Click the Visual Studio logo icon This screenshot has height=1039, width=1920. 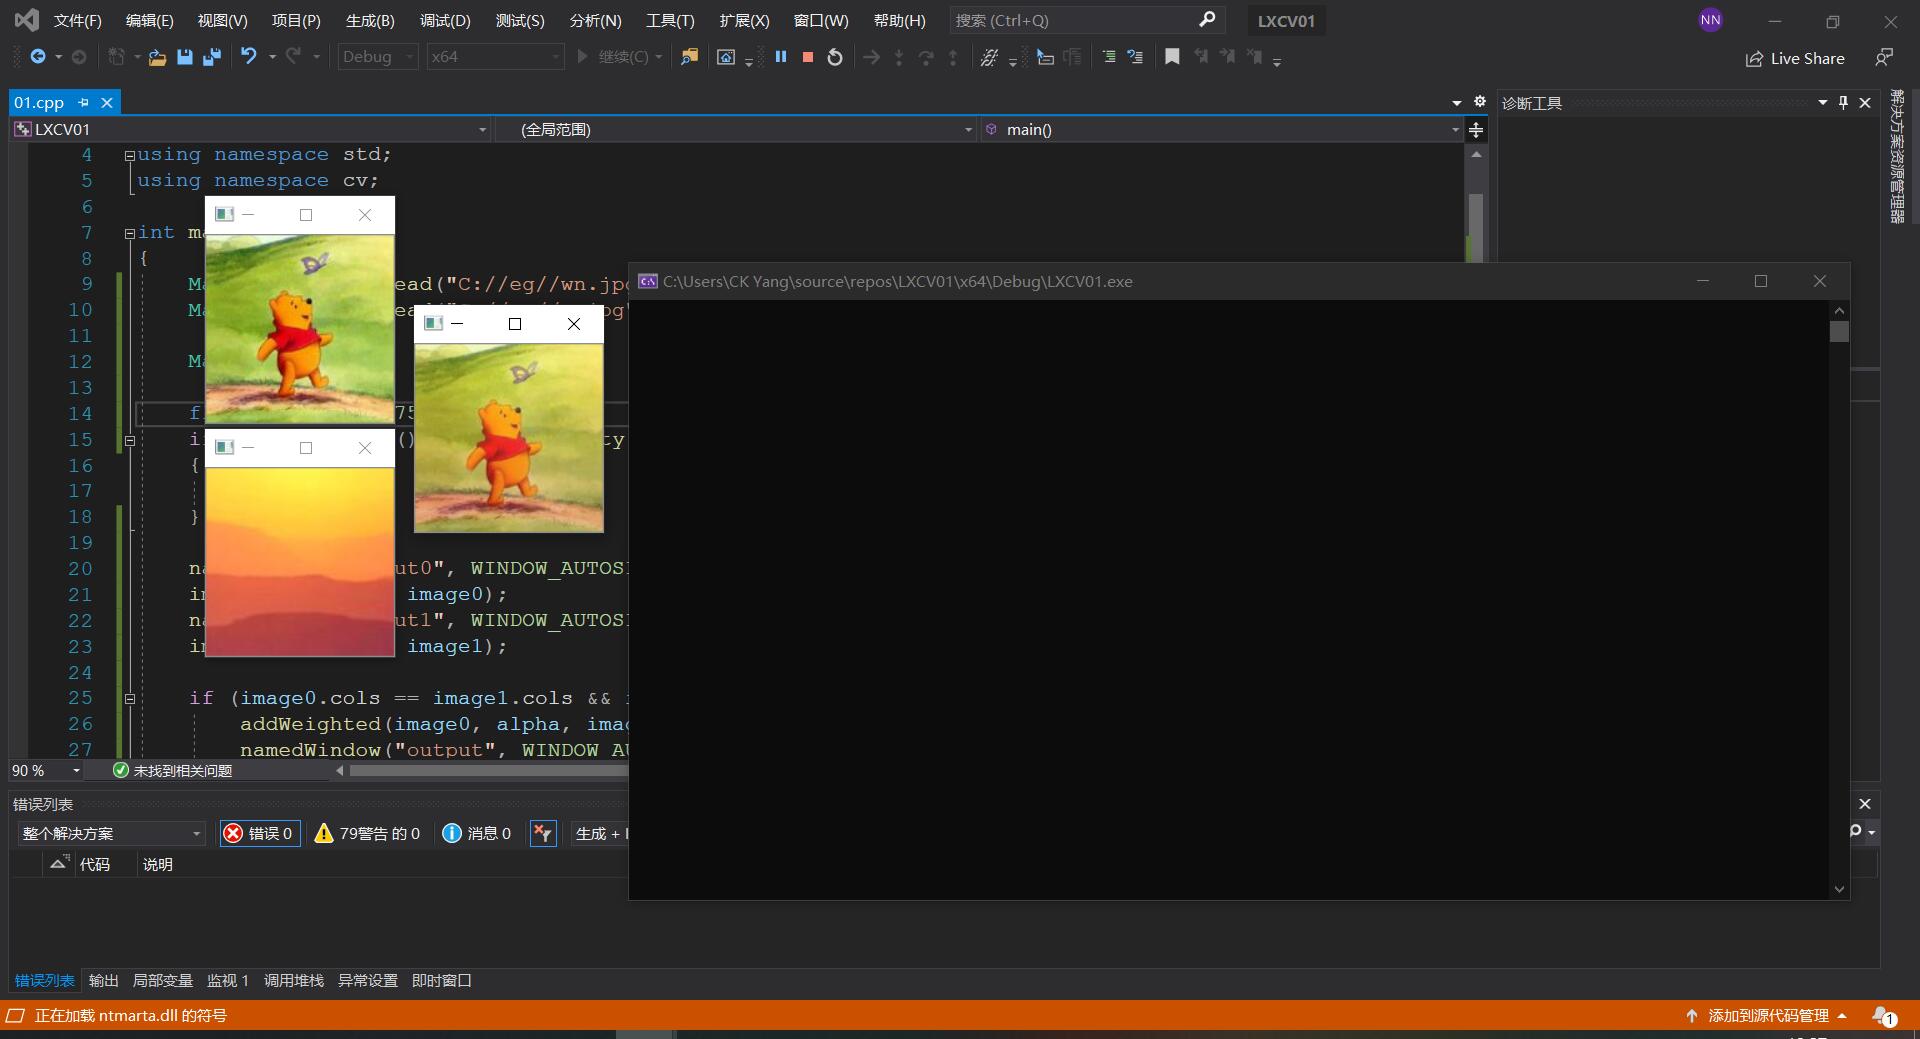pos(27,20)
